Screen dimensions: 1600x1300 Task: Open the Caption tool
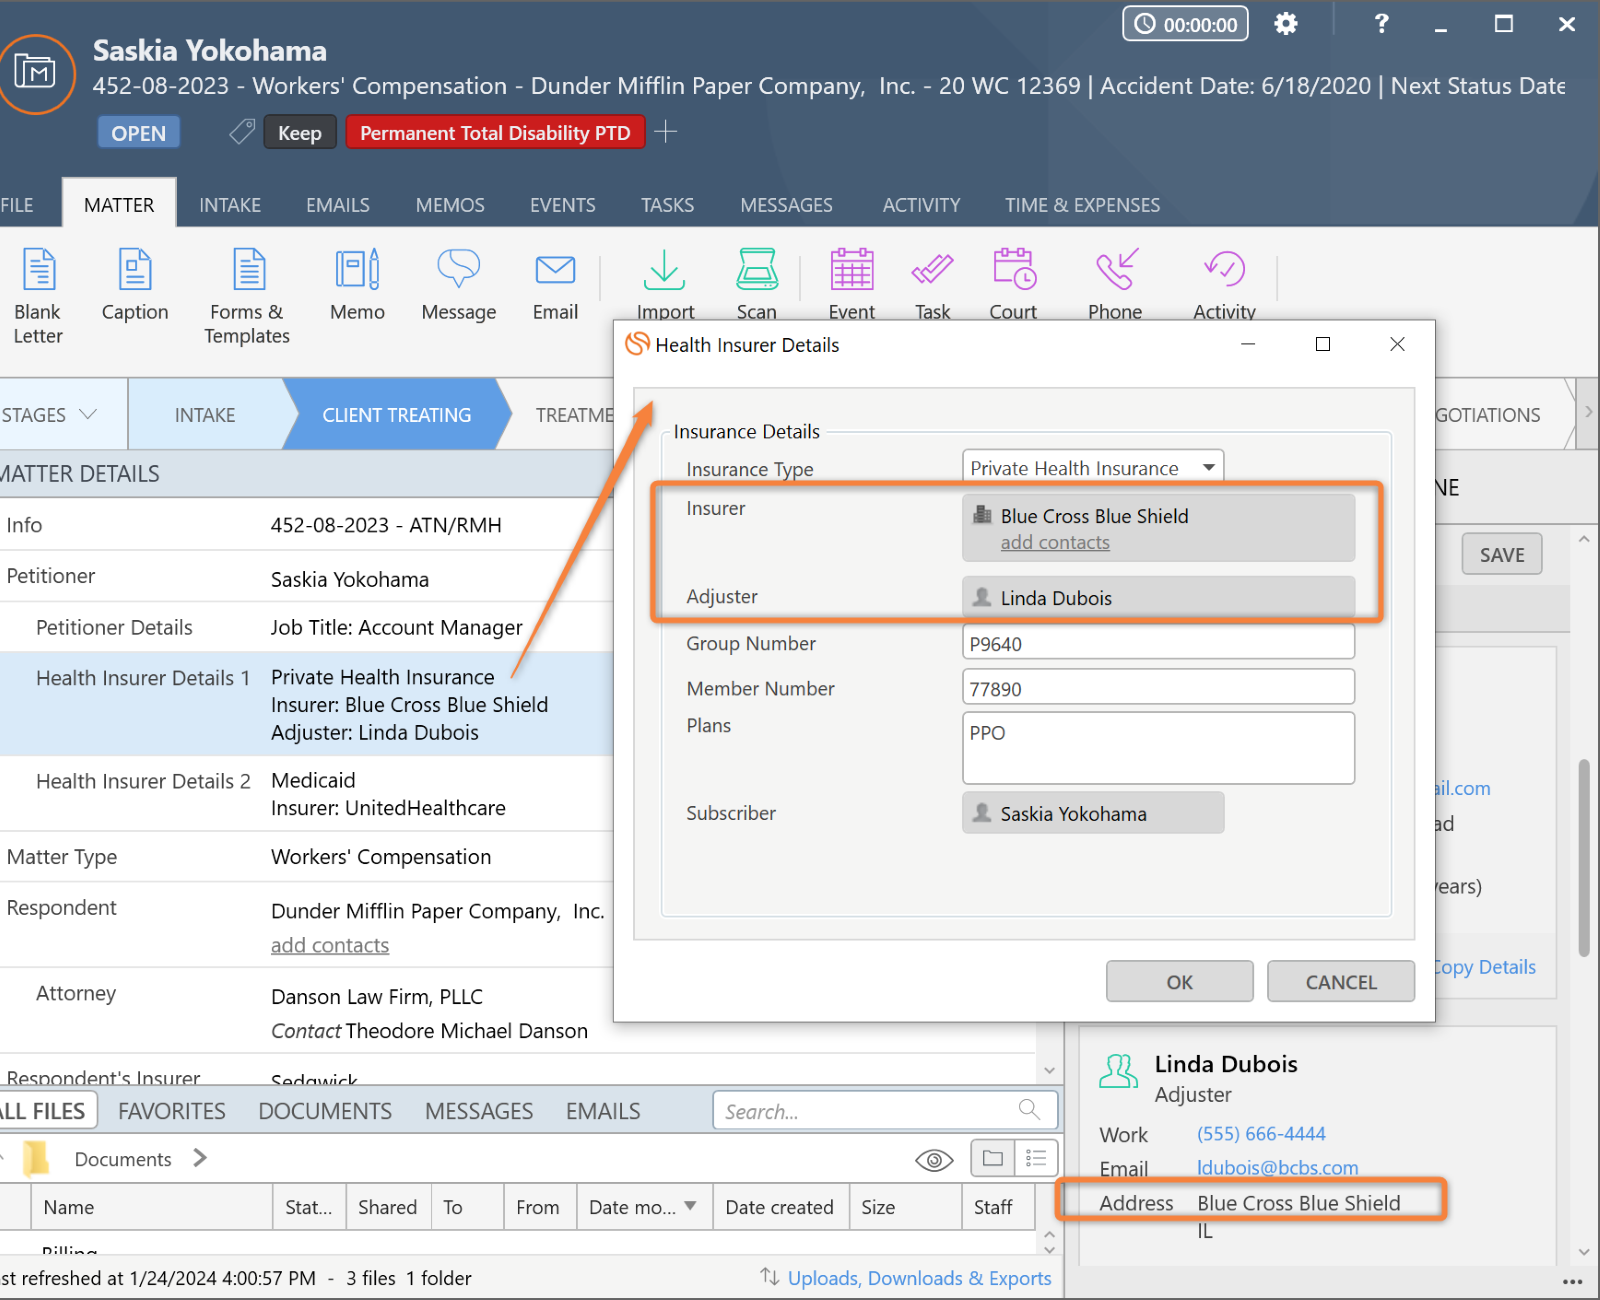coord(135,270)
